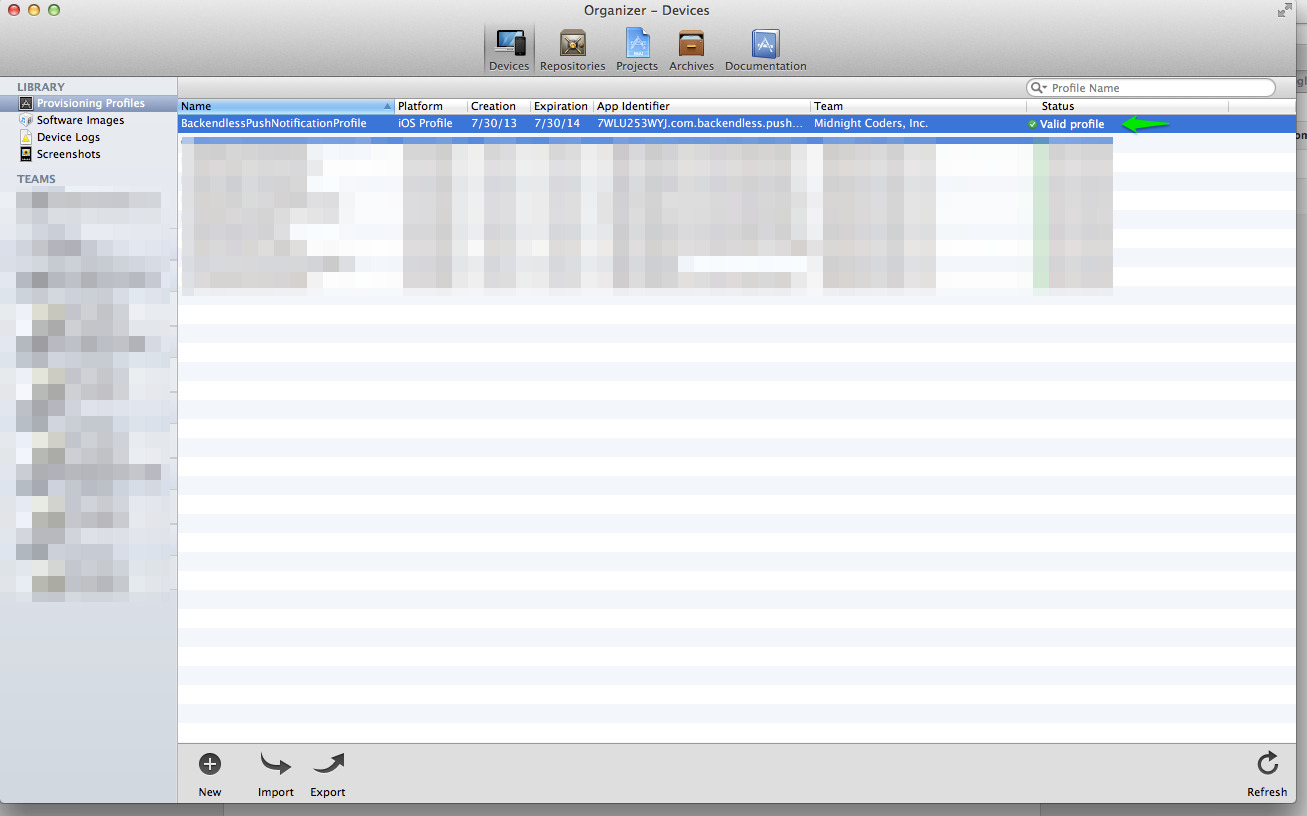Click the Import arrow icon
The width and height of the screenshot is (1307, 816).
275,764
